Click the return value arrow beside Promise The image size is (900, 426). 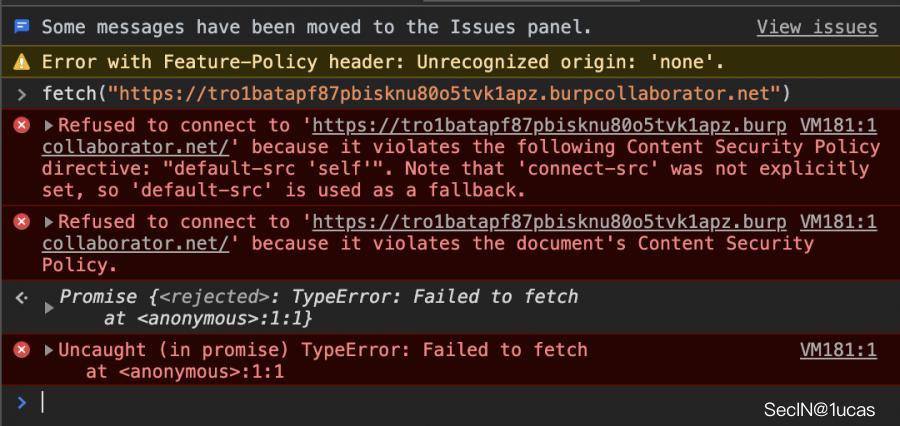coord(21,297)
